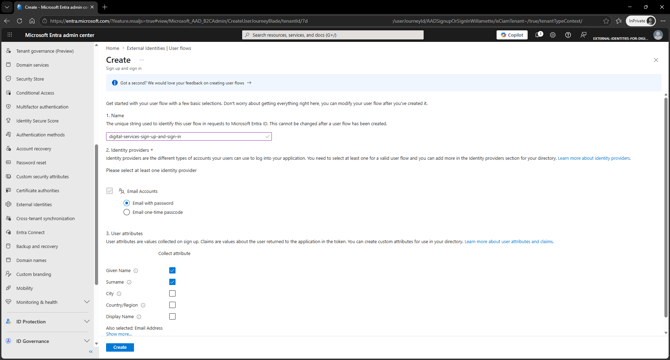Check the City attribute
This screenshot has width=670, height=360.
click(172, 293)
